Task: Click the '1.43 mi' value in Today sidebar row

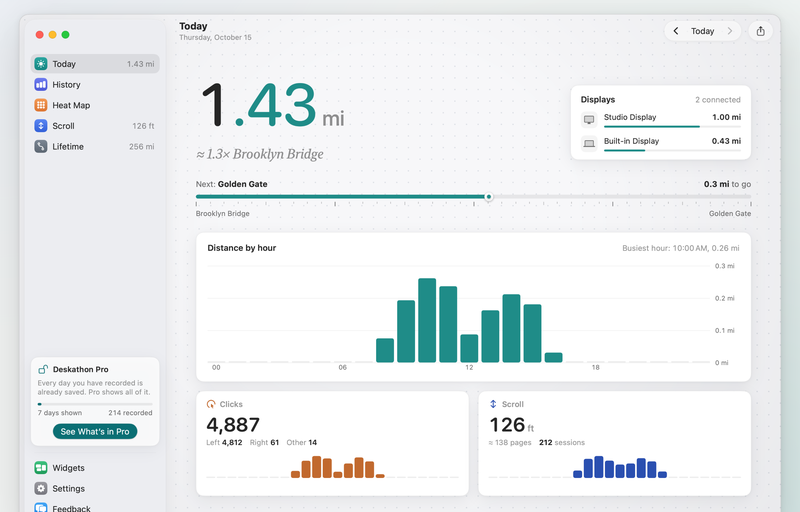Action: point(140,64)
